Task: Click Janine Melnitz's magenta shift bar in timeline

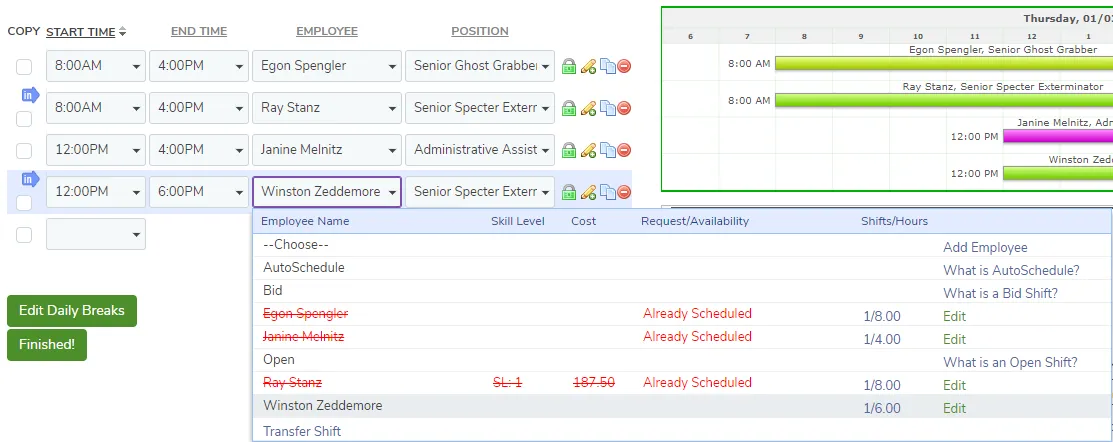Action: pyautogui.click(x=1058, y=136)
